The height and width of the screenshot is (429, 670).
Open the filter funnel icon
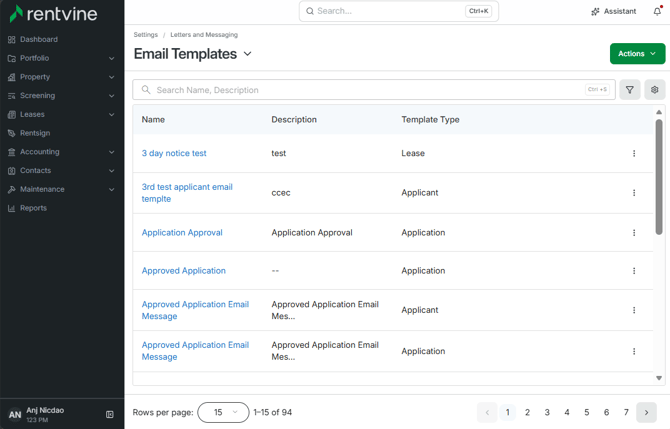pos(630,90)
